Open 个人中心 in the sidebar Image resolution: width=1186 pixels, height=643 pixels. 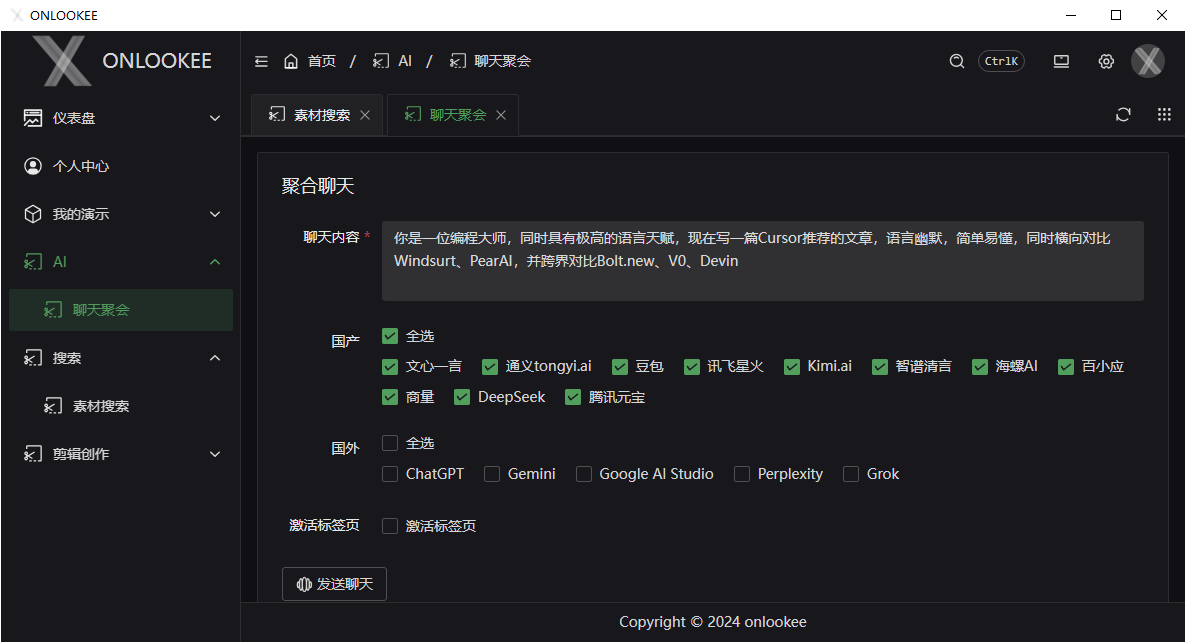(121, 166)
